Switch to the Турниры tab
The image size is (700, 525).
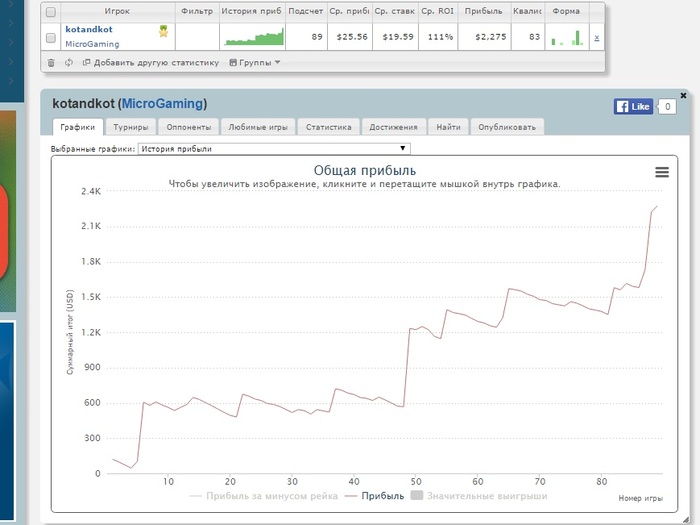pyautogui.click(x=130, y=127)
